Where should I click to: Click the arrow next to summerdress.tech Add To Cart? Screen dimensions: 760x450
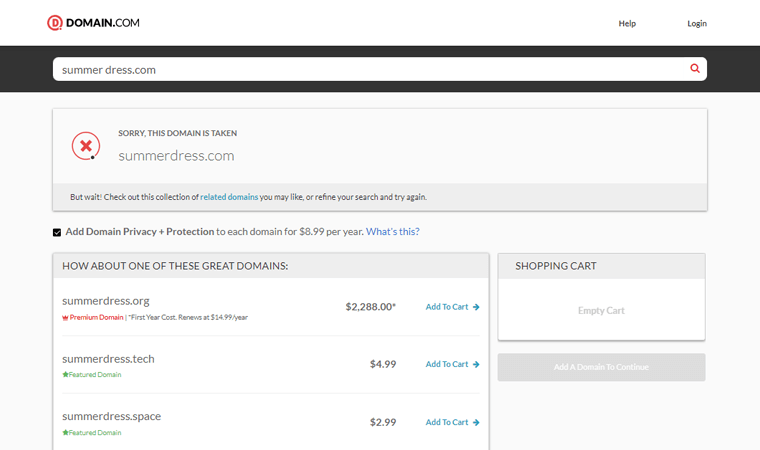pyautogui.click(x=476, y=364)
